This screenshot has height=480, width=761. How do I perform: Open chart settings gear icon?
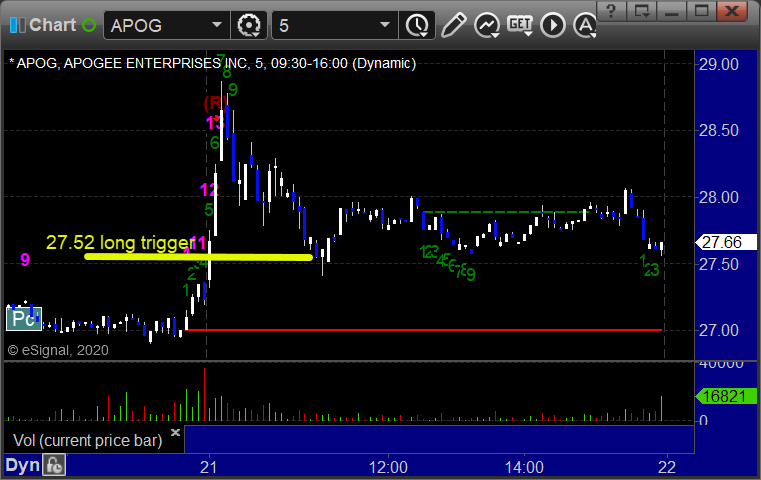point(249,25)
